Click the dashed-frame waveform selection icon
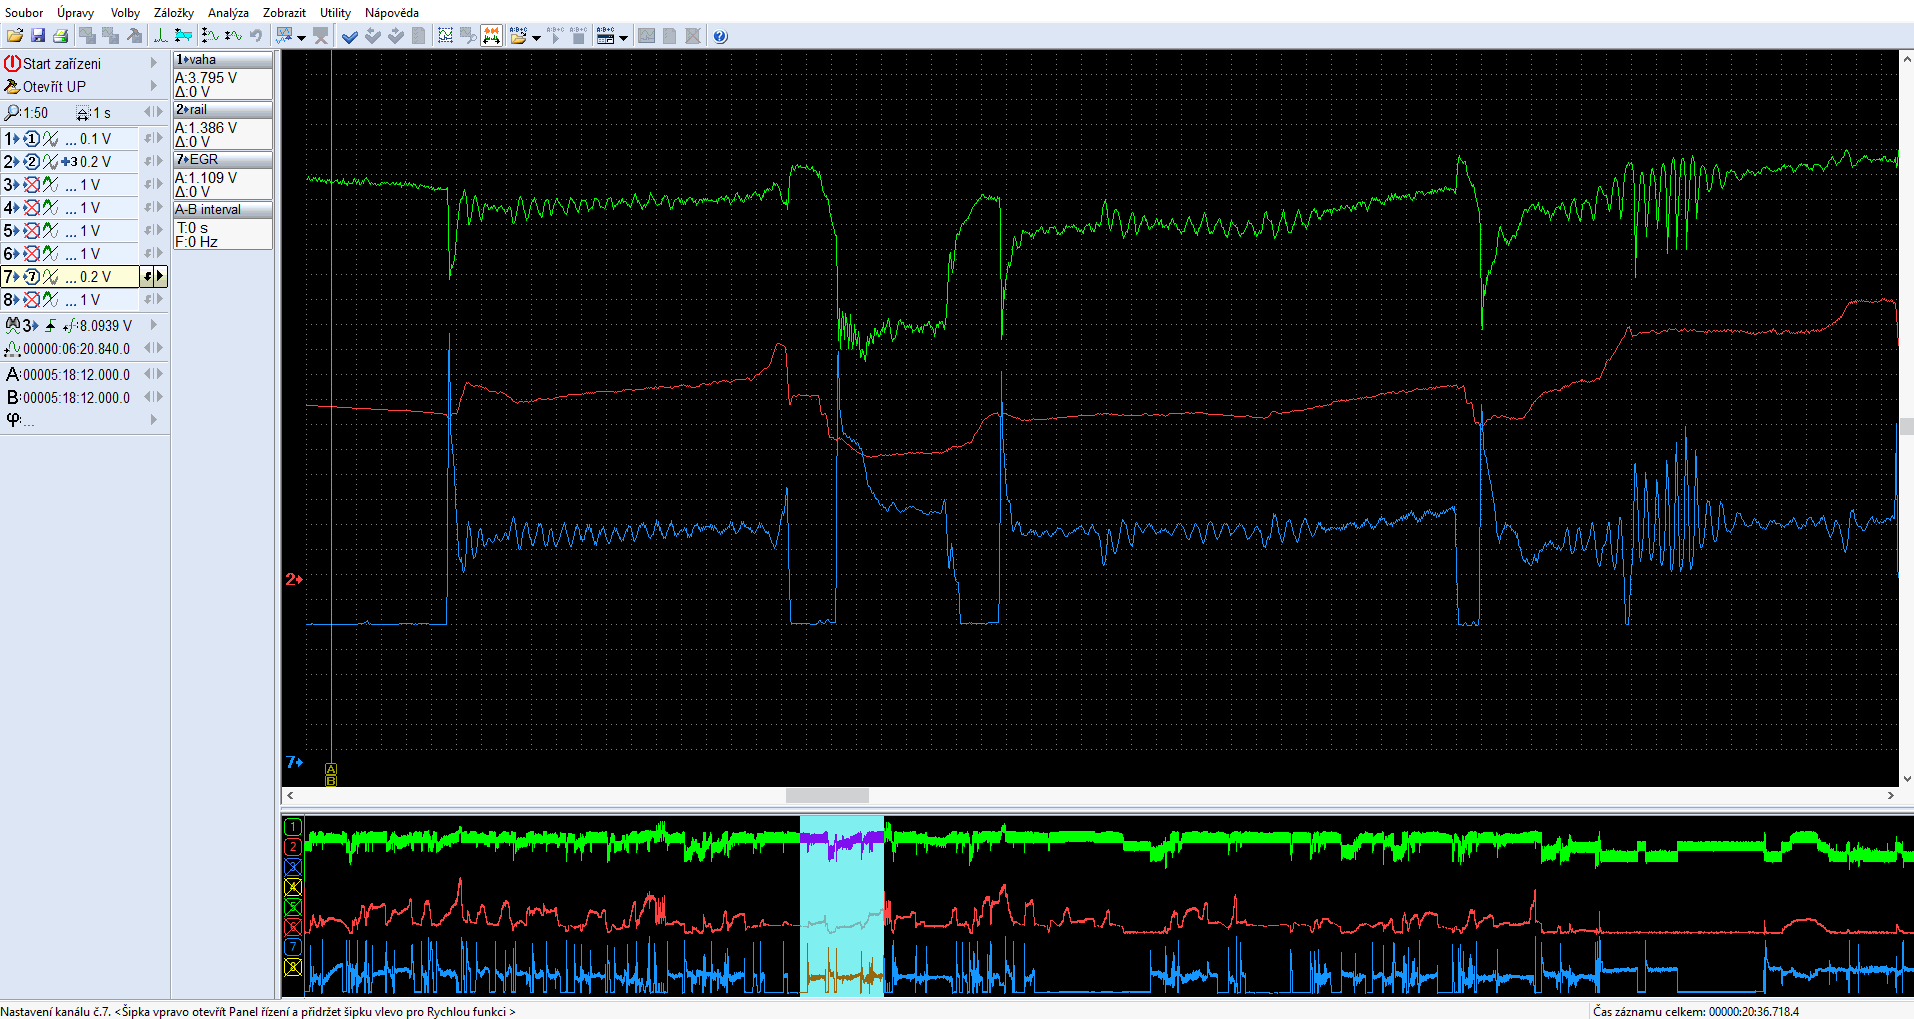This screenshot has width=1914, height=1019. tap(445, 36)
